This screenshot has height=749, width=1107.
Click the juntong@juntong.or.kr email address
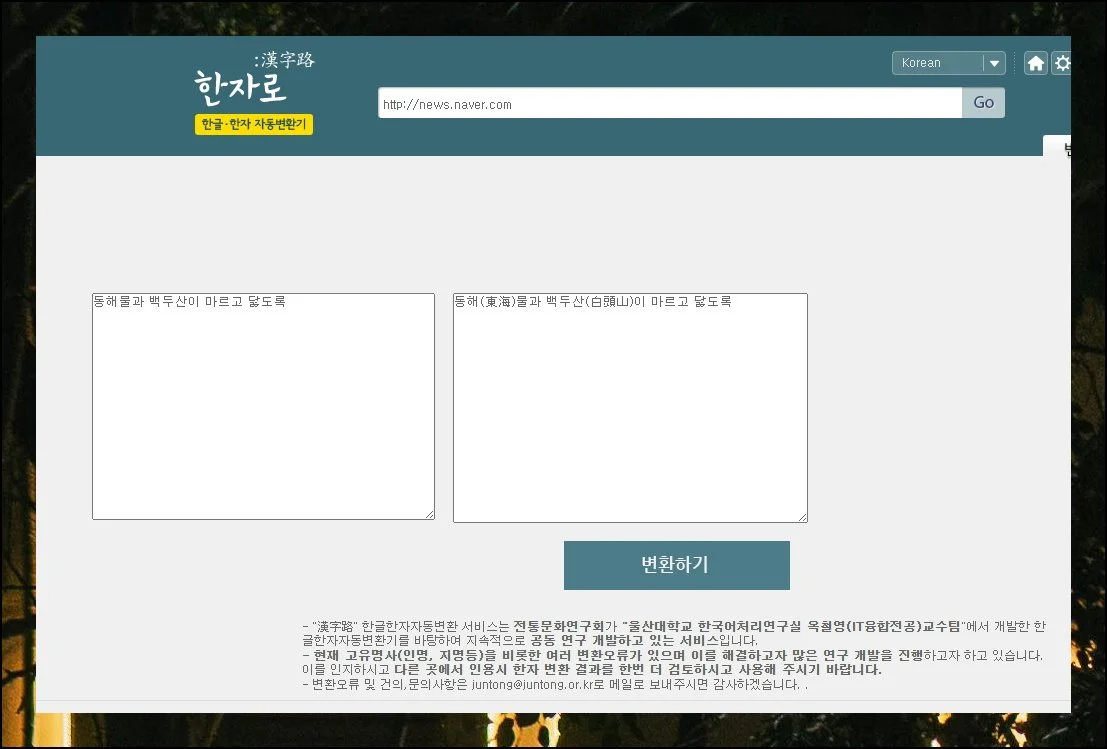tap(526, 685)
